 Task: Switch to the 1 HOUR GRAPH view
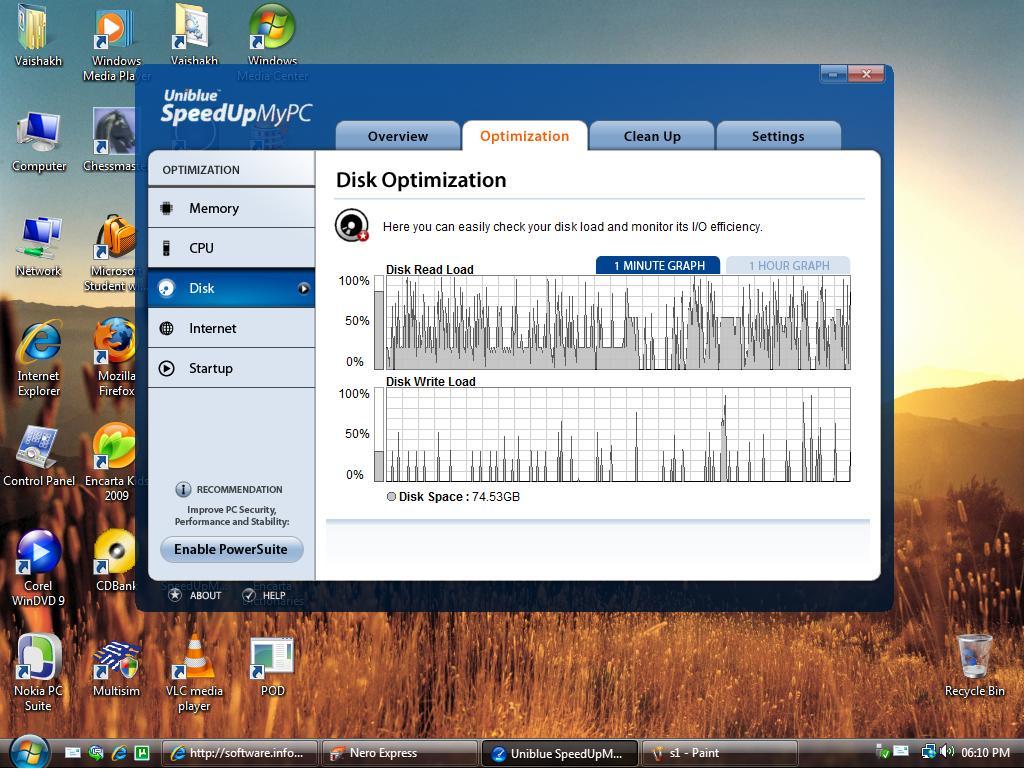tap(787, 266)
